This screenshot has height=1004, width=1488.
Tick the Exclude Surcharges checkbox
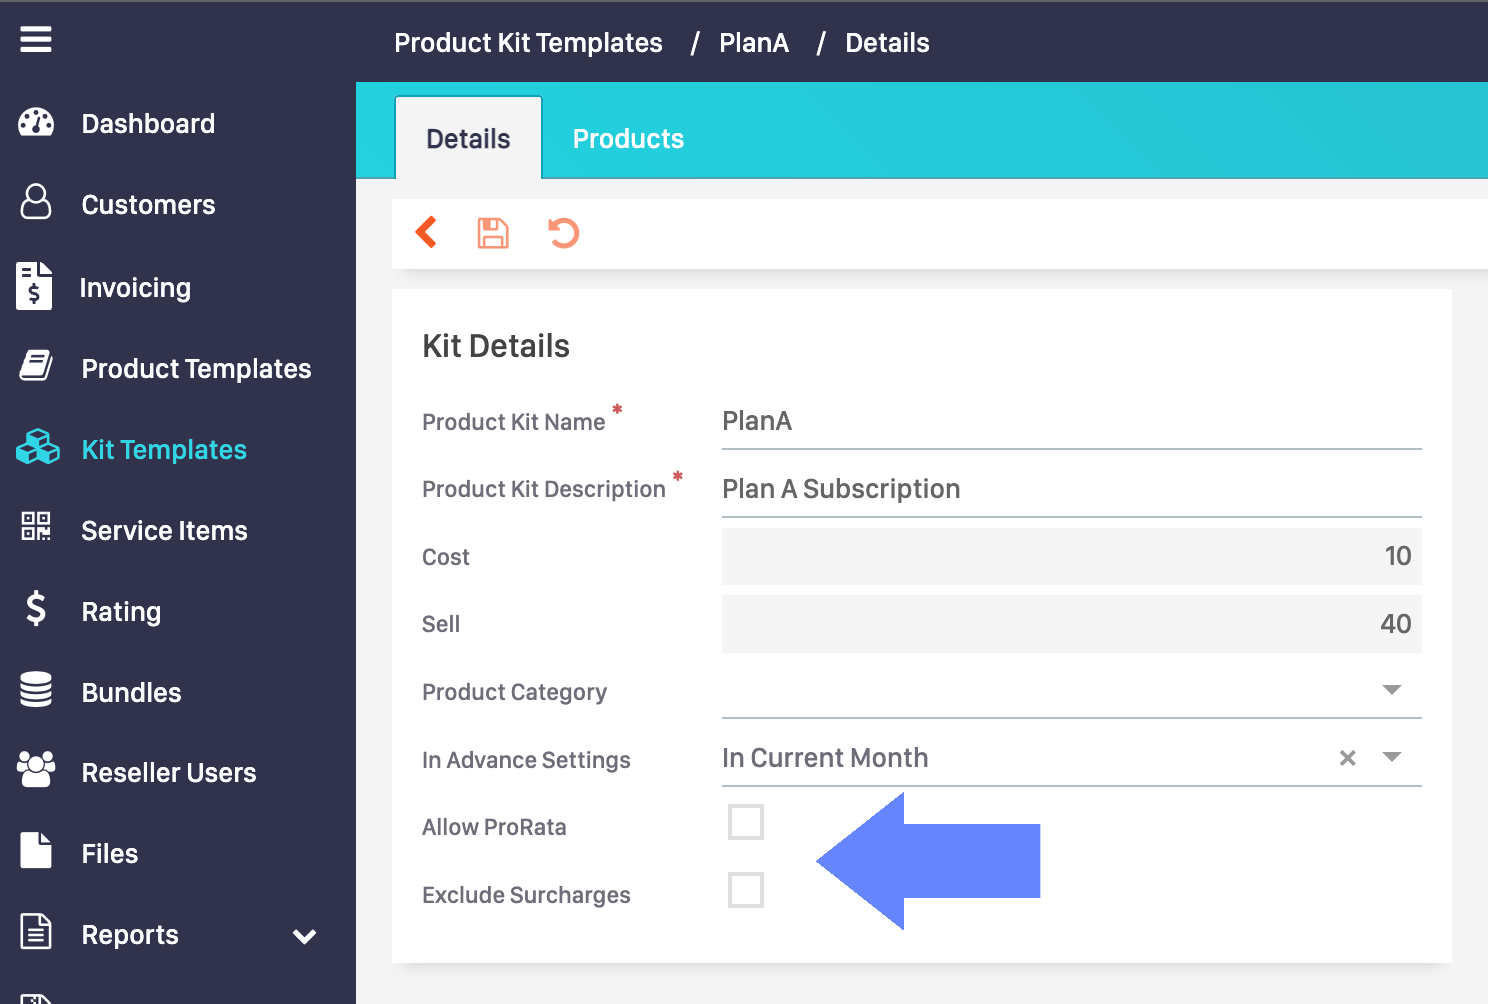click(x=746, y=890)
